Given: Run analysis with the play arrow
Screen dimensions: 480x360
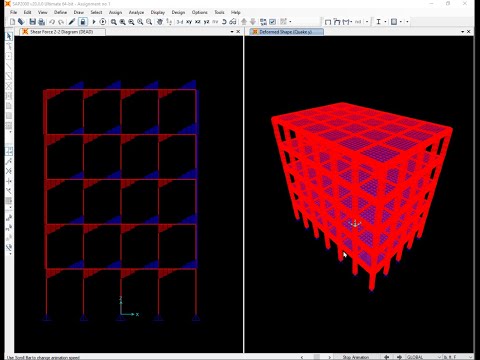Looking at the screenshot, I should coord(94,22).
